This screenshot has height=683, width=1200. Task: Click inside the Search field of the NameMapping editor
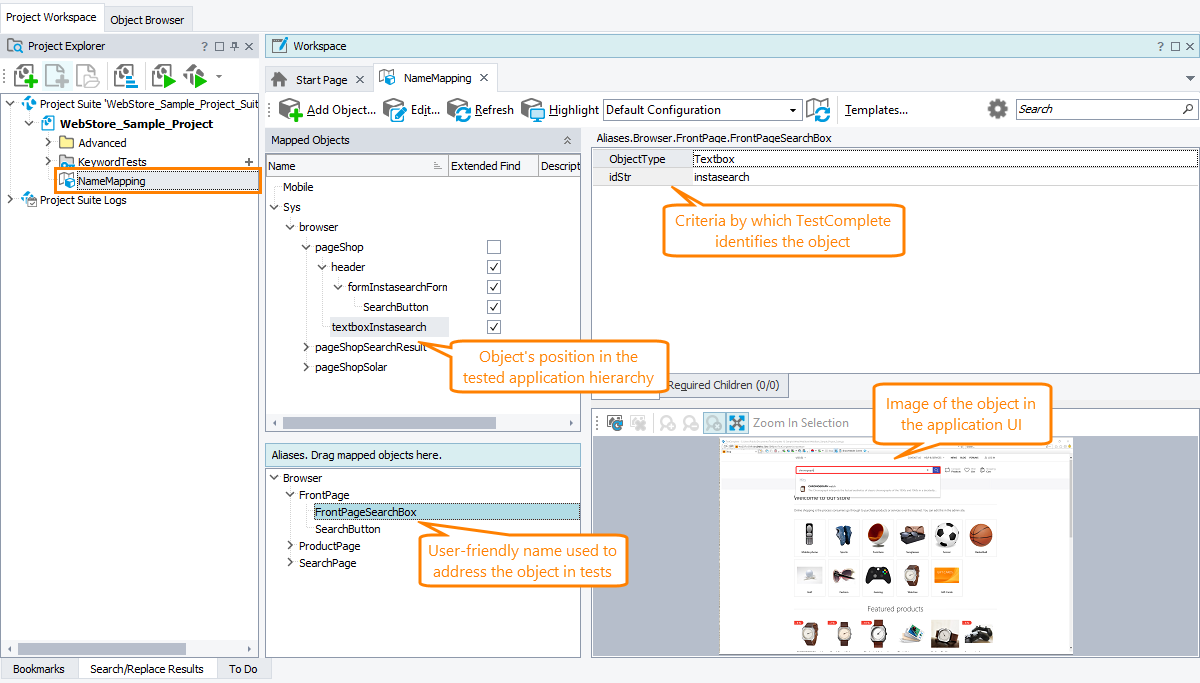tap(1100, 108)
